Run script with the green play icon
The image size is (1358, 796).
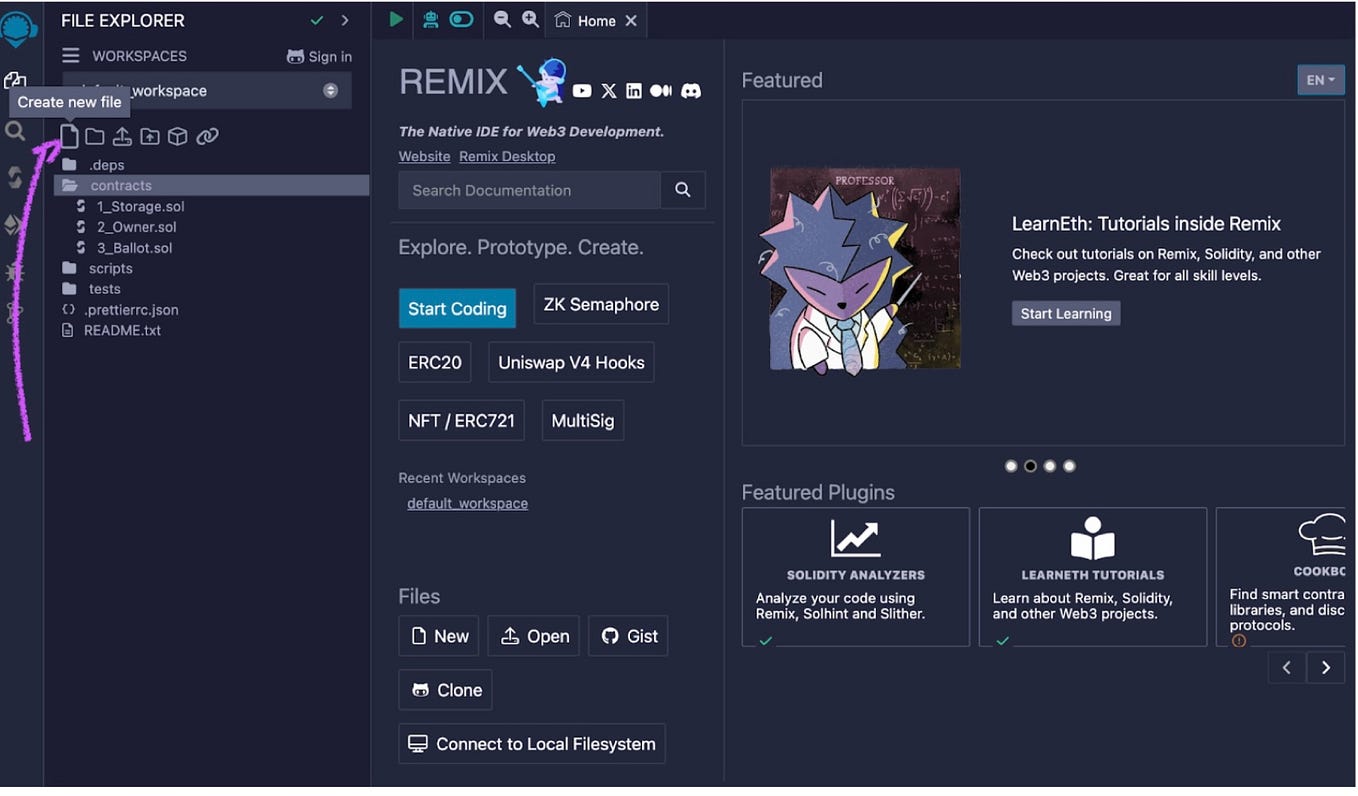tap(395, 19)
